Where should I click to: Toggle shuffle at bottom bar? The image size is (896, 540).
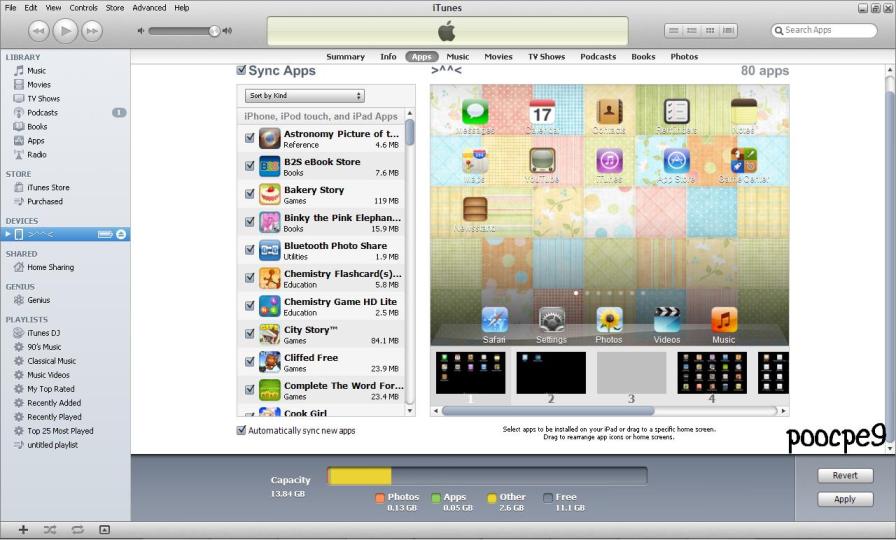click(50, 530)
